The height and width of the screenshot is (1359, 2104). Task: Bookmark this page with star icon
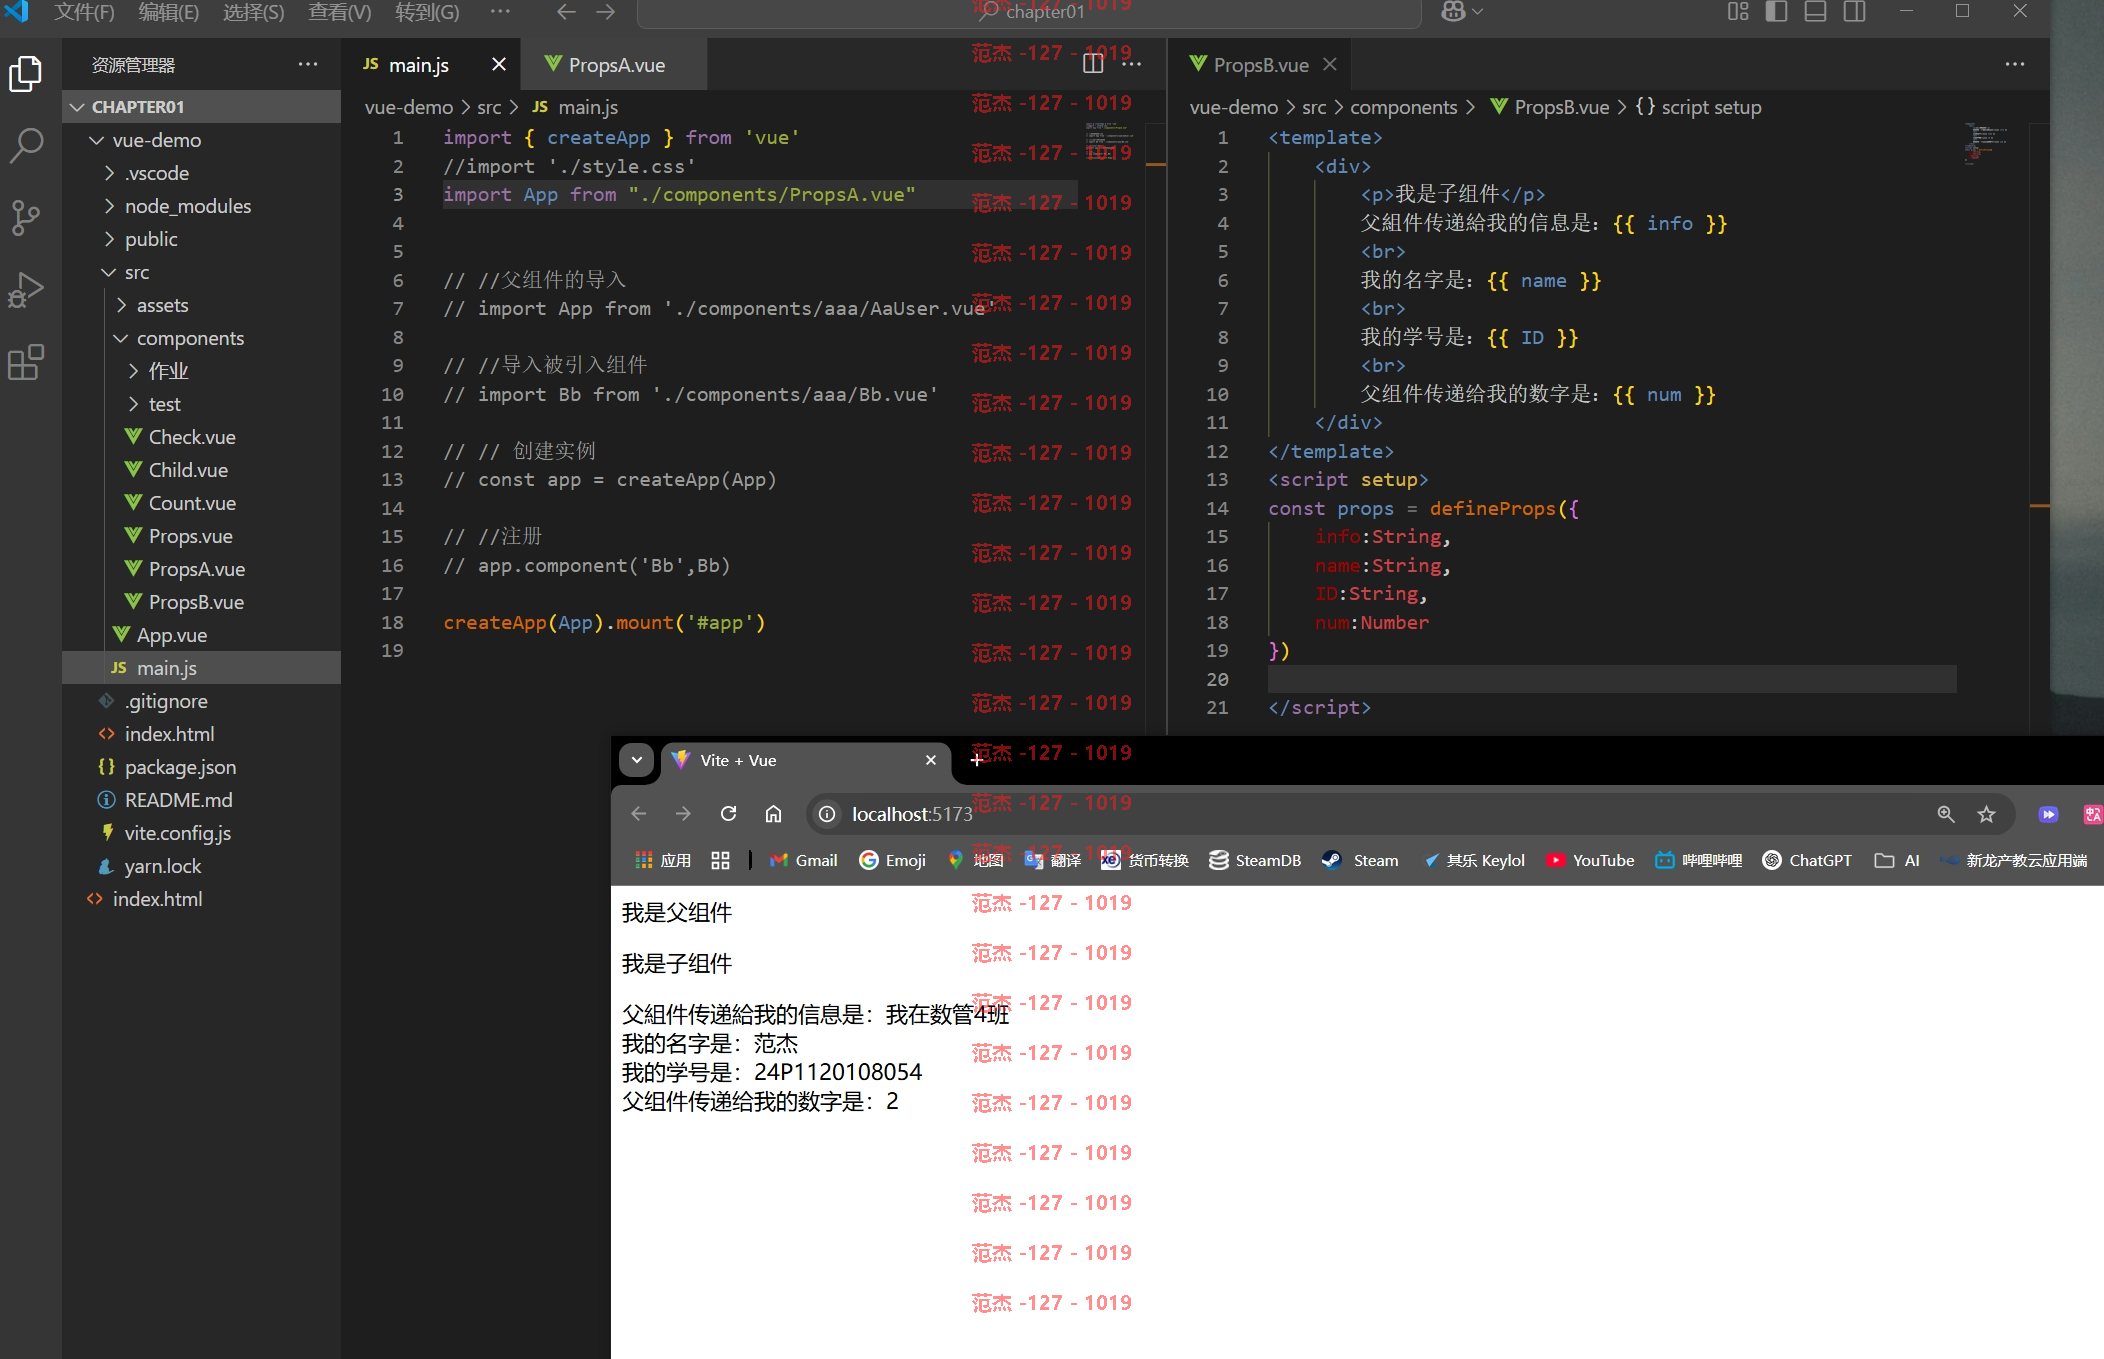tap(1986, 814)
